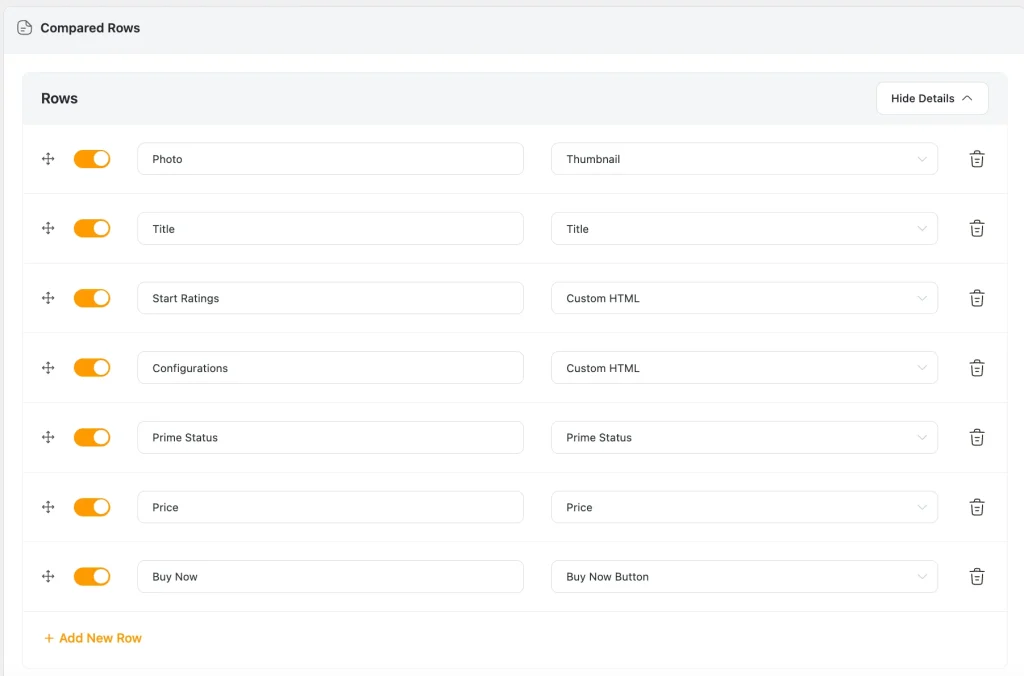Switch off the Prime Status toggle
The image size is (1024, 676).
[x=91, y=437]
